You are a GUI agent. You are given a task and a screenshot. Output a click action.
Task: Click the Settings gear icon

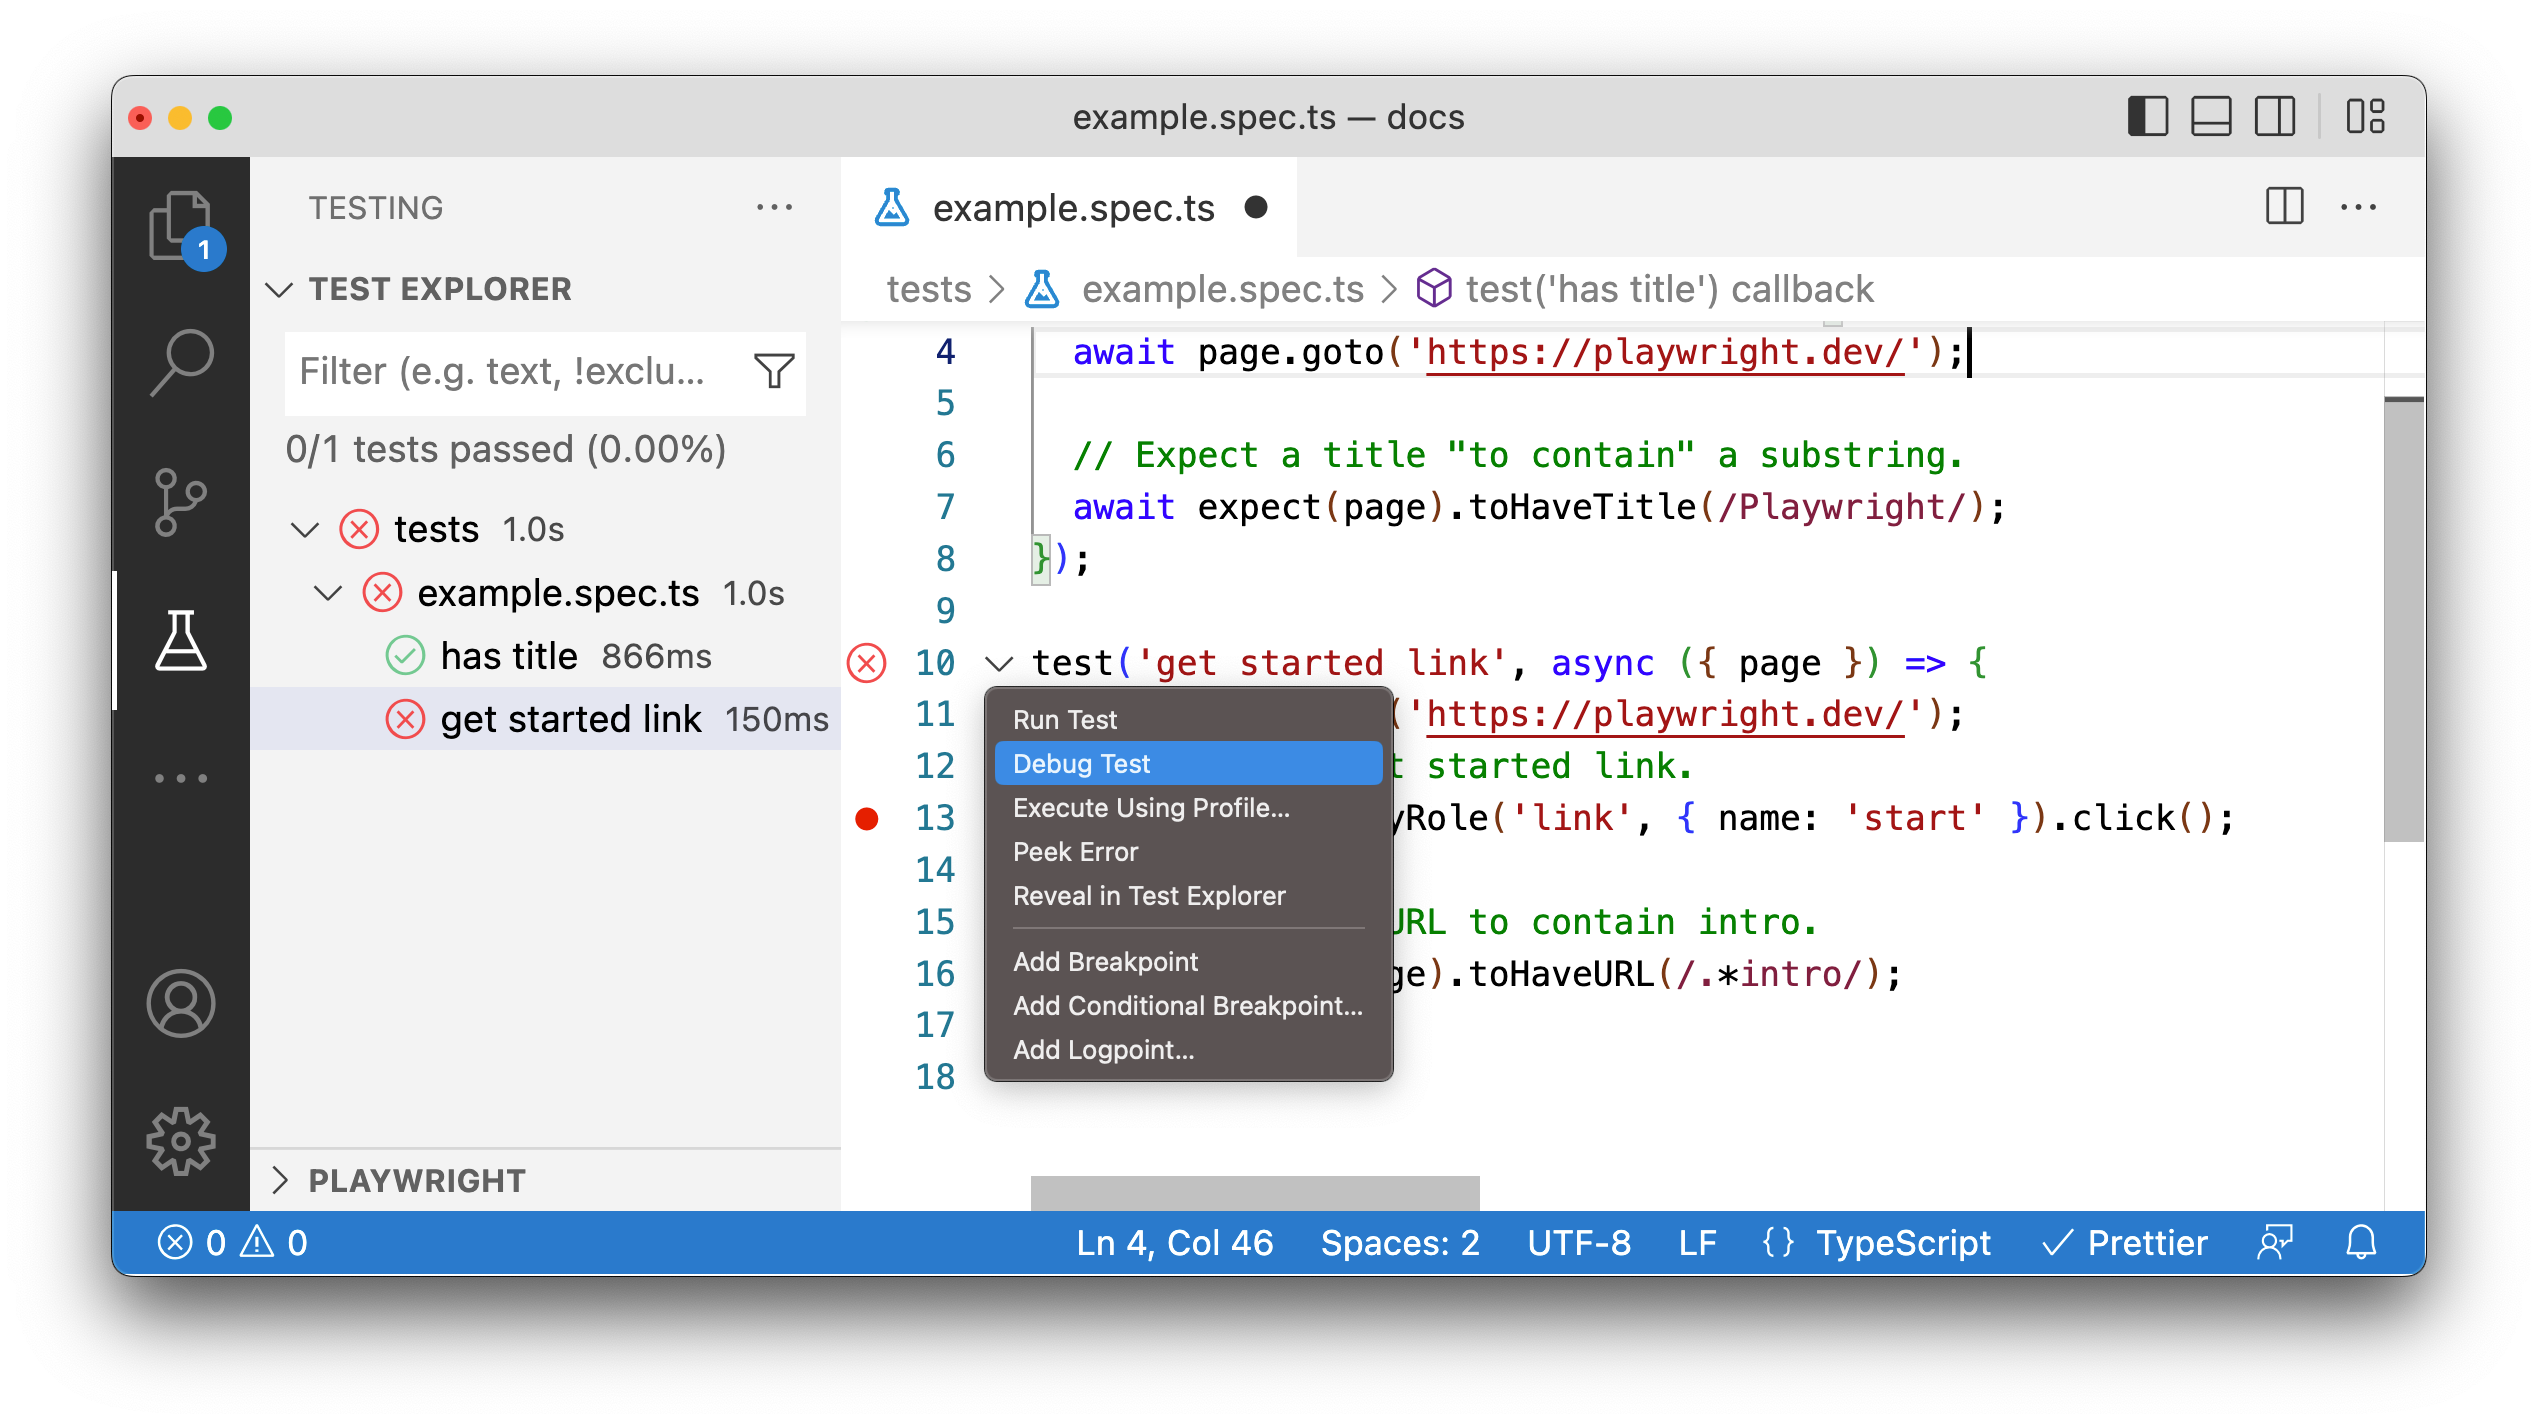pos(180,1143)
